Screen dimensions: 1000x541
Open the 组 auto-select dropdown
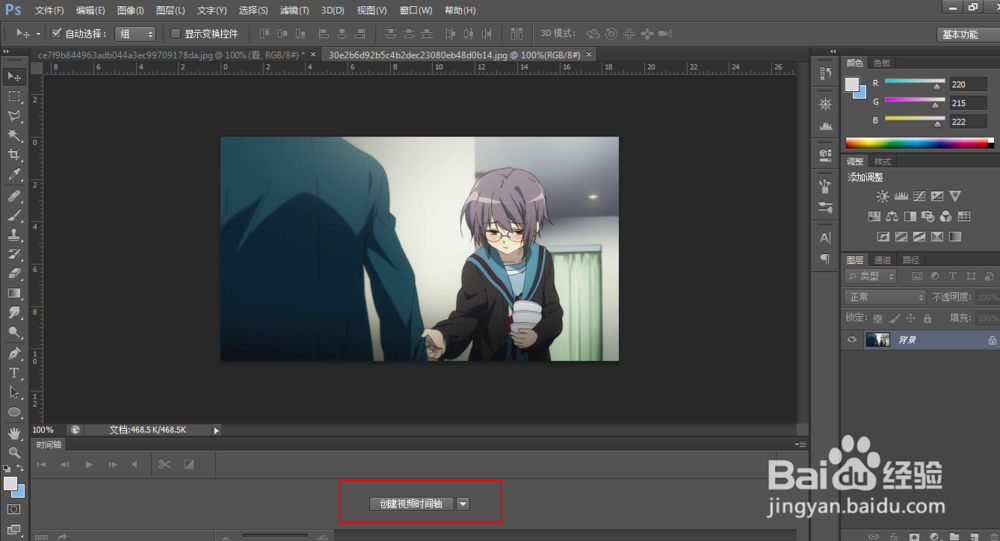point(135,34)
